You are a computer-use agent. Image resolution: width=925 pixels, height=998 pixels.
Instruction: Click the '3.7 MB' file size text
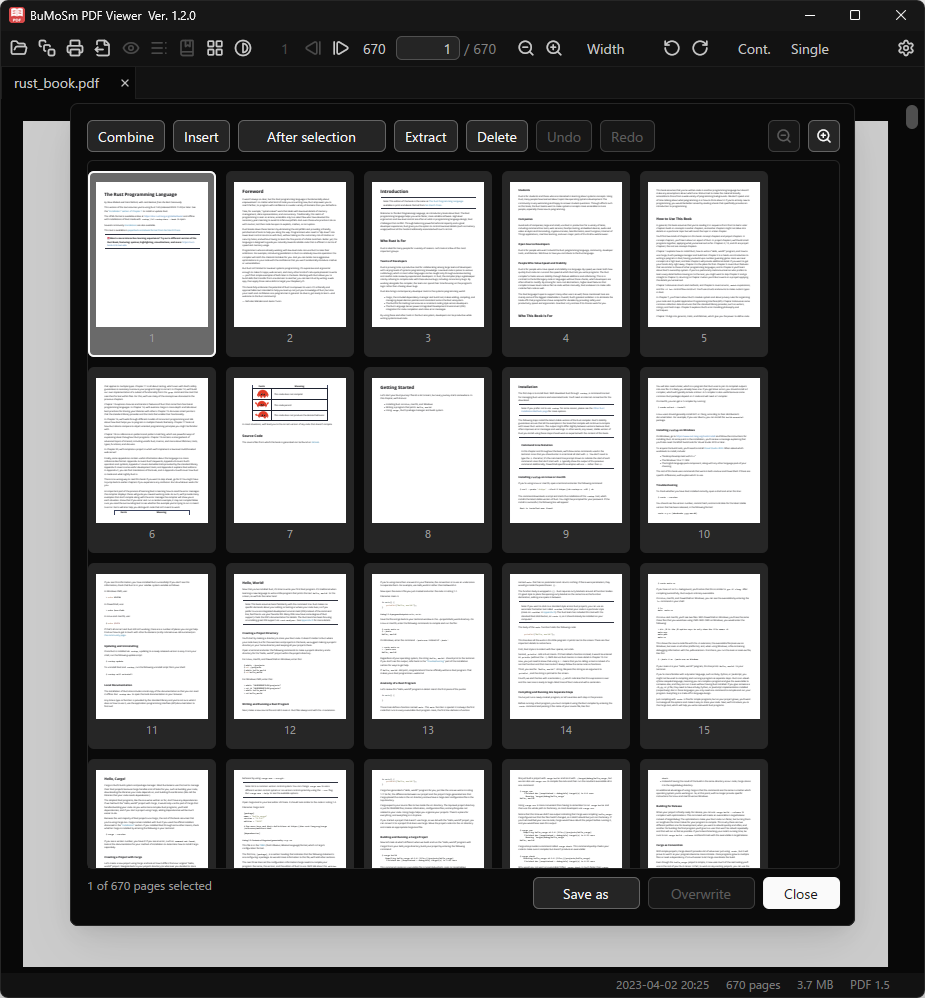(x=815, y=985)
